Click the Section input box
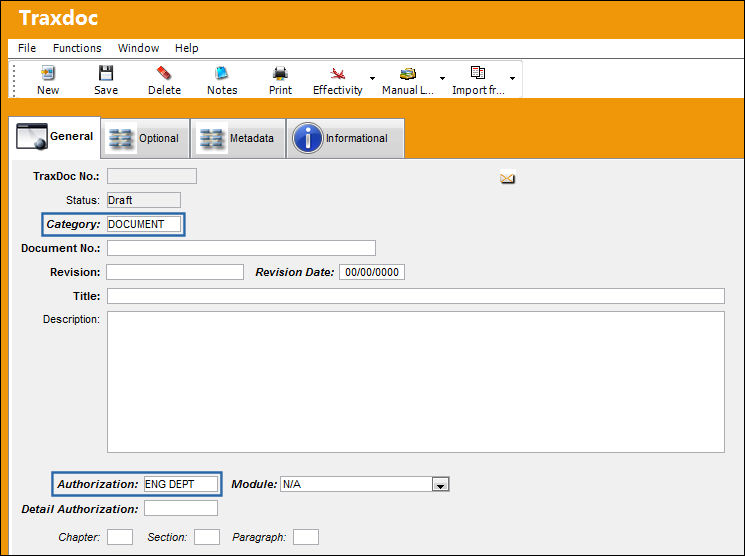 coord(207,537)
